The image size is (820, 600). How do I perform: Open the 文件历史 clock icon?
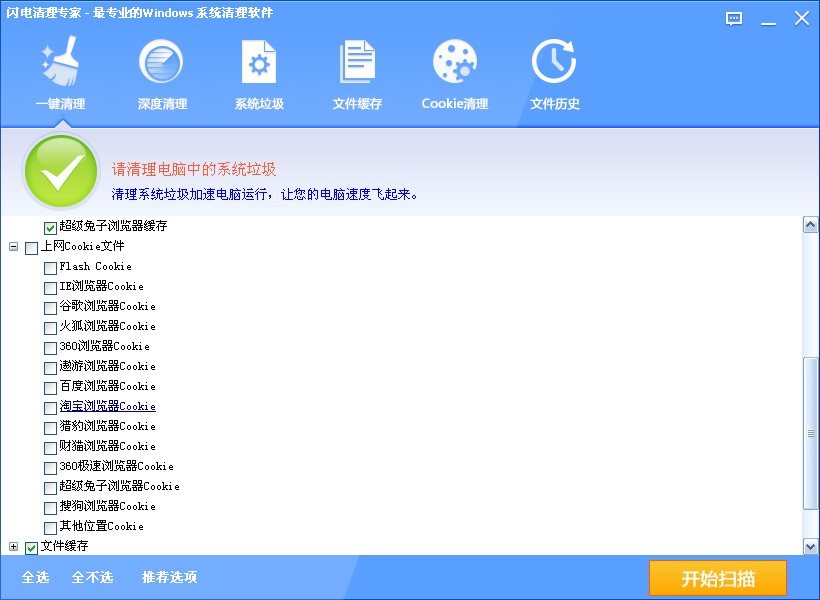point(554,62)
